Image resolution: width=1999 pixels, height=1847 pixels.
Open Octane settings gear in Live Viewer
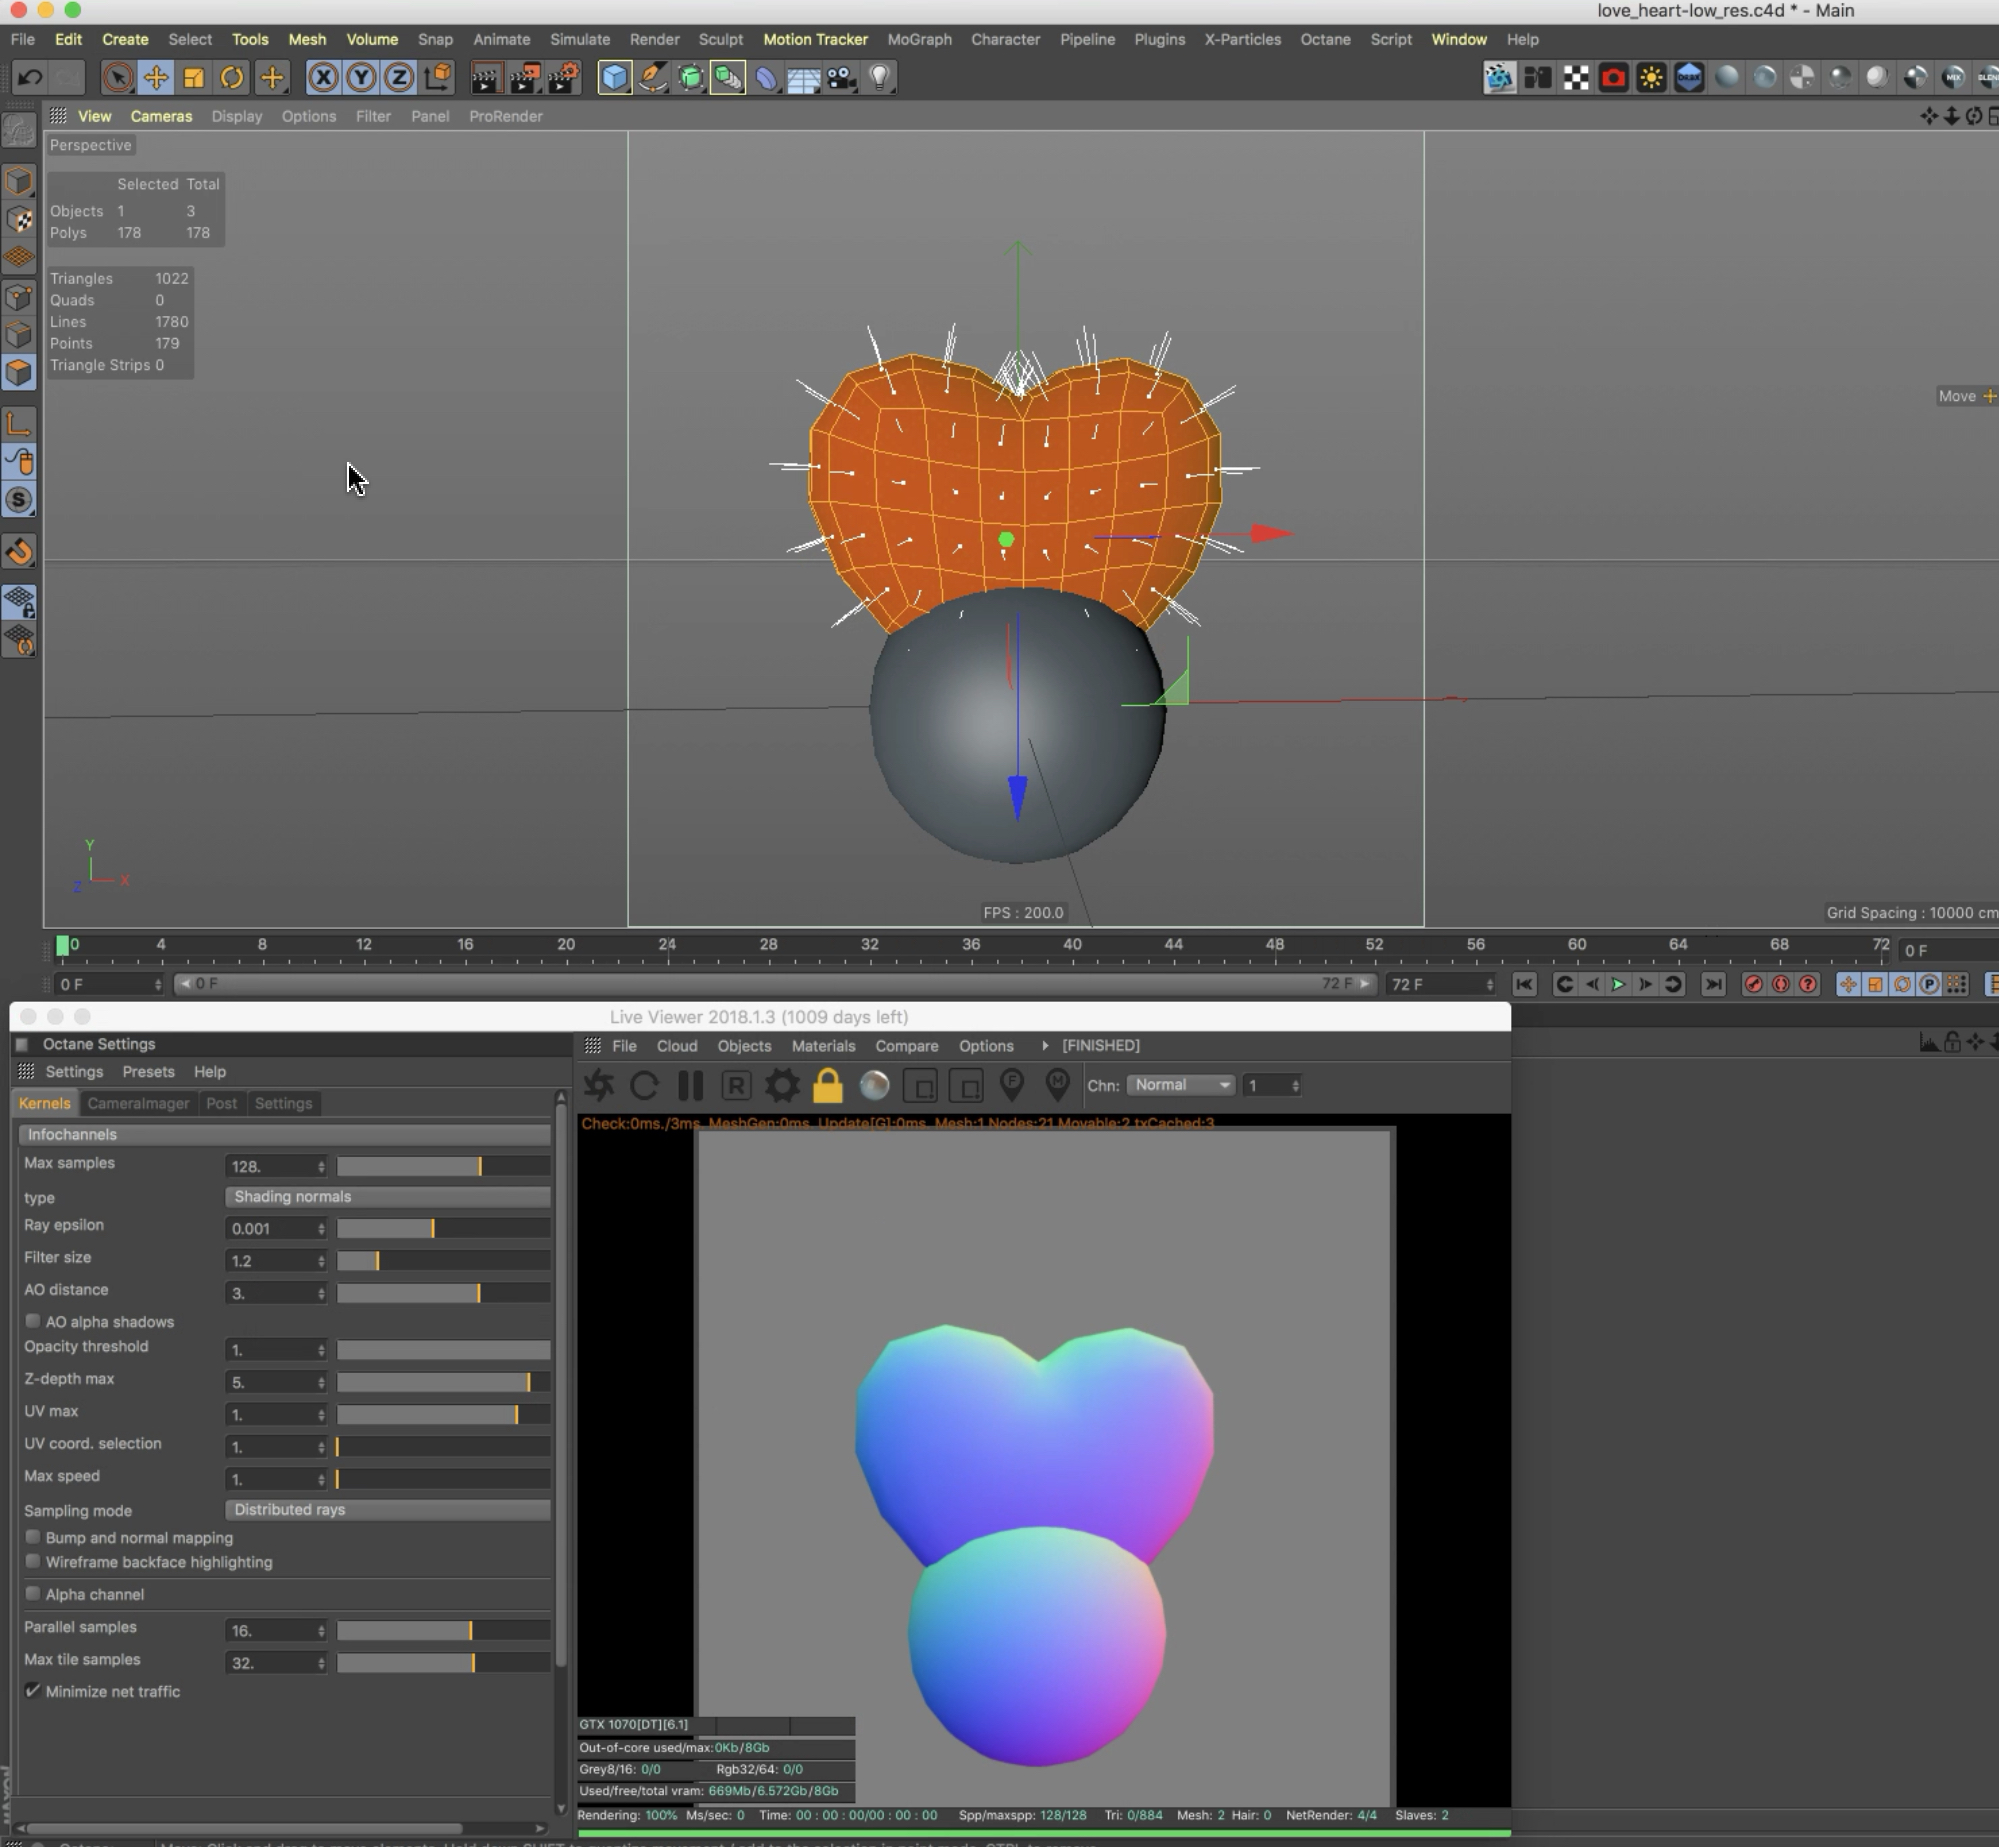[x=782, y=1085]
